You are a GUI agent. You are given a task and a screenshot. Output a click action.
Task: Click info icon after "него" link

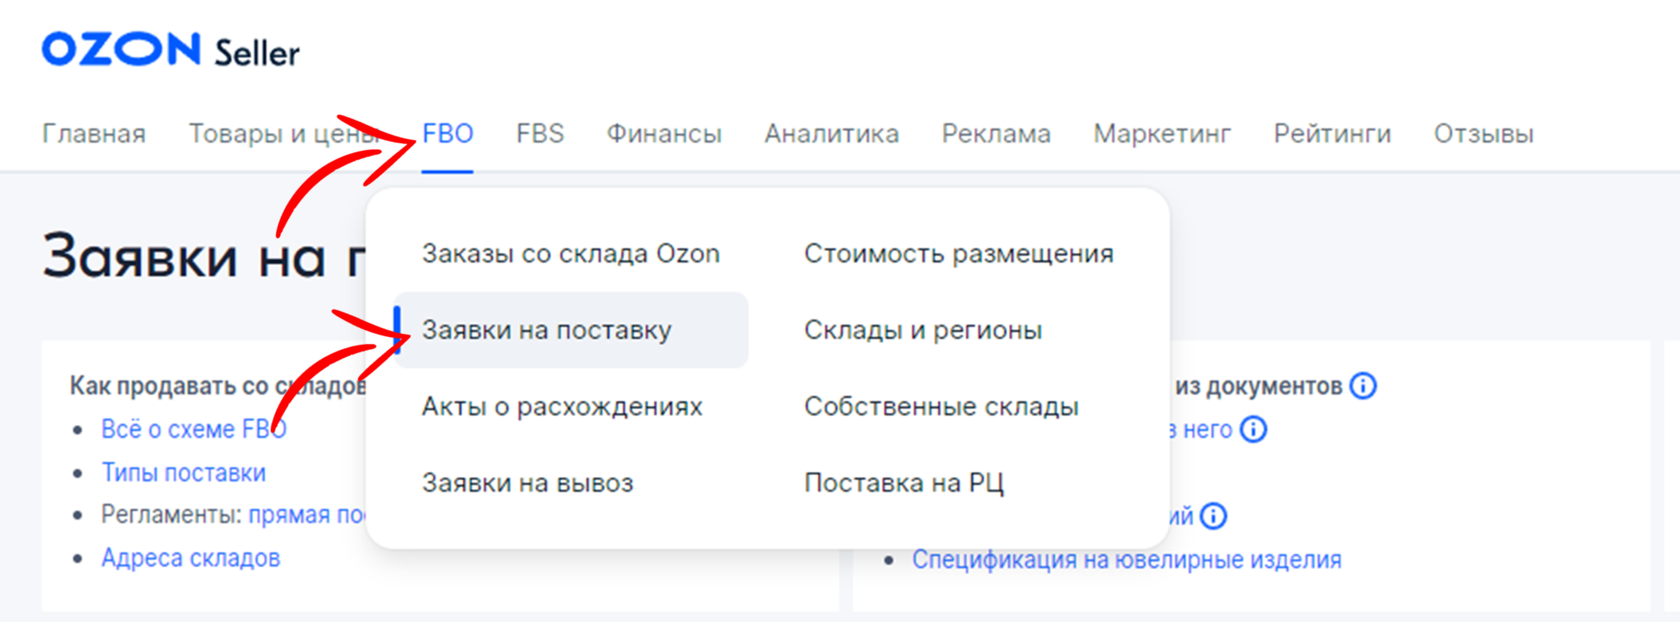pos(1253,430)
